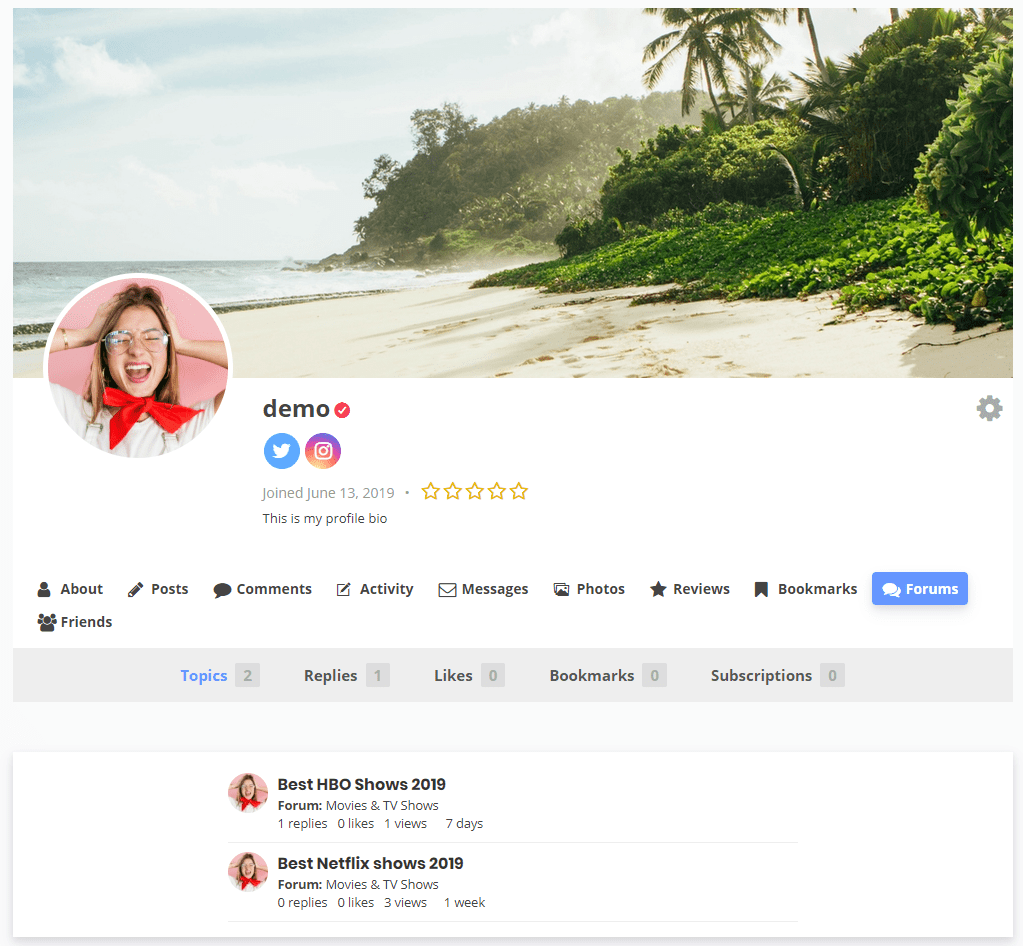Click the bookmark icon beside Bookmarks in the main nav
1023x946 pixels.
pyautogui.click(x=761, y=589)
